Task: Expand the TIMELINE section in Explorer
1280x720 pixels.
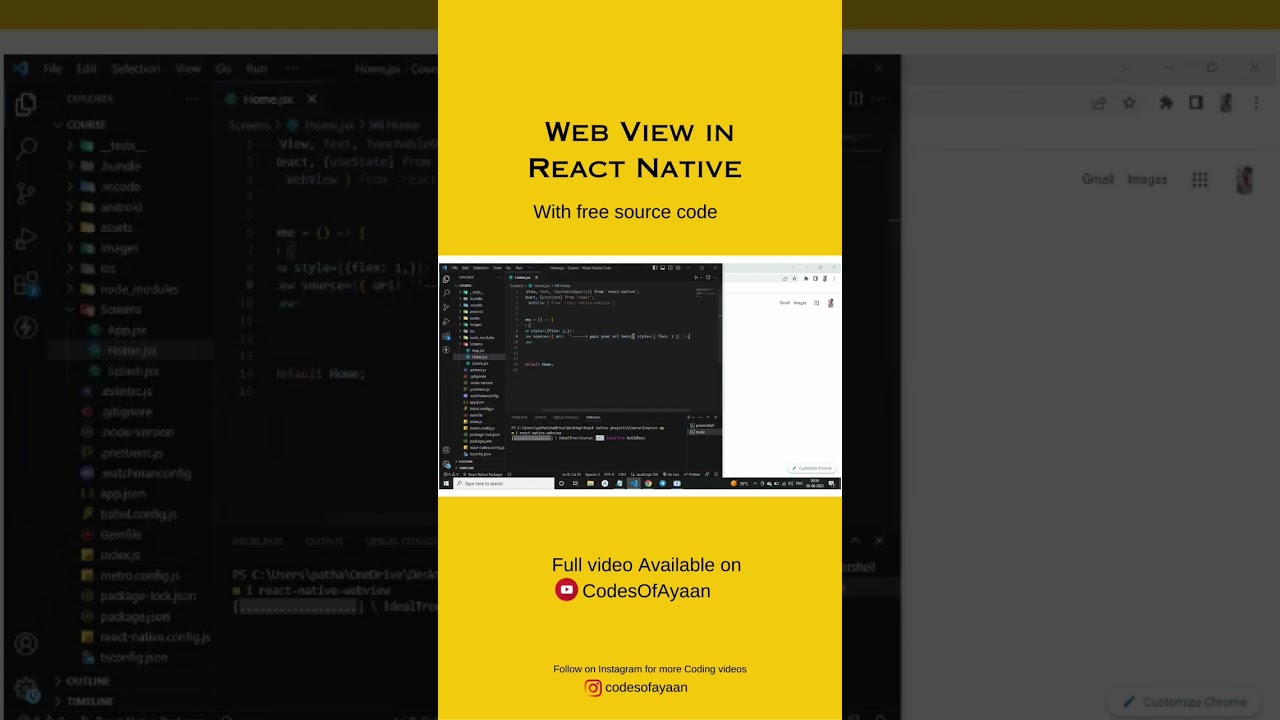Action: pyautogui.click(x=479, y=468)
